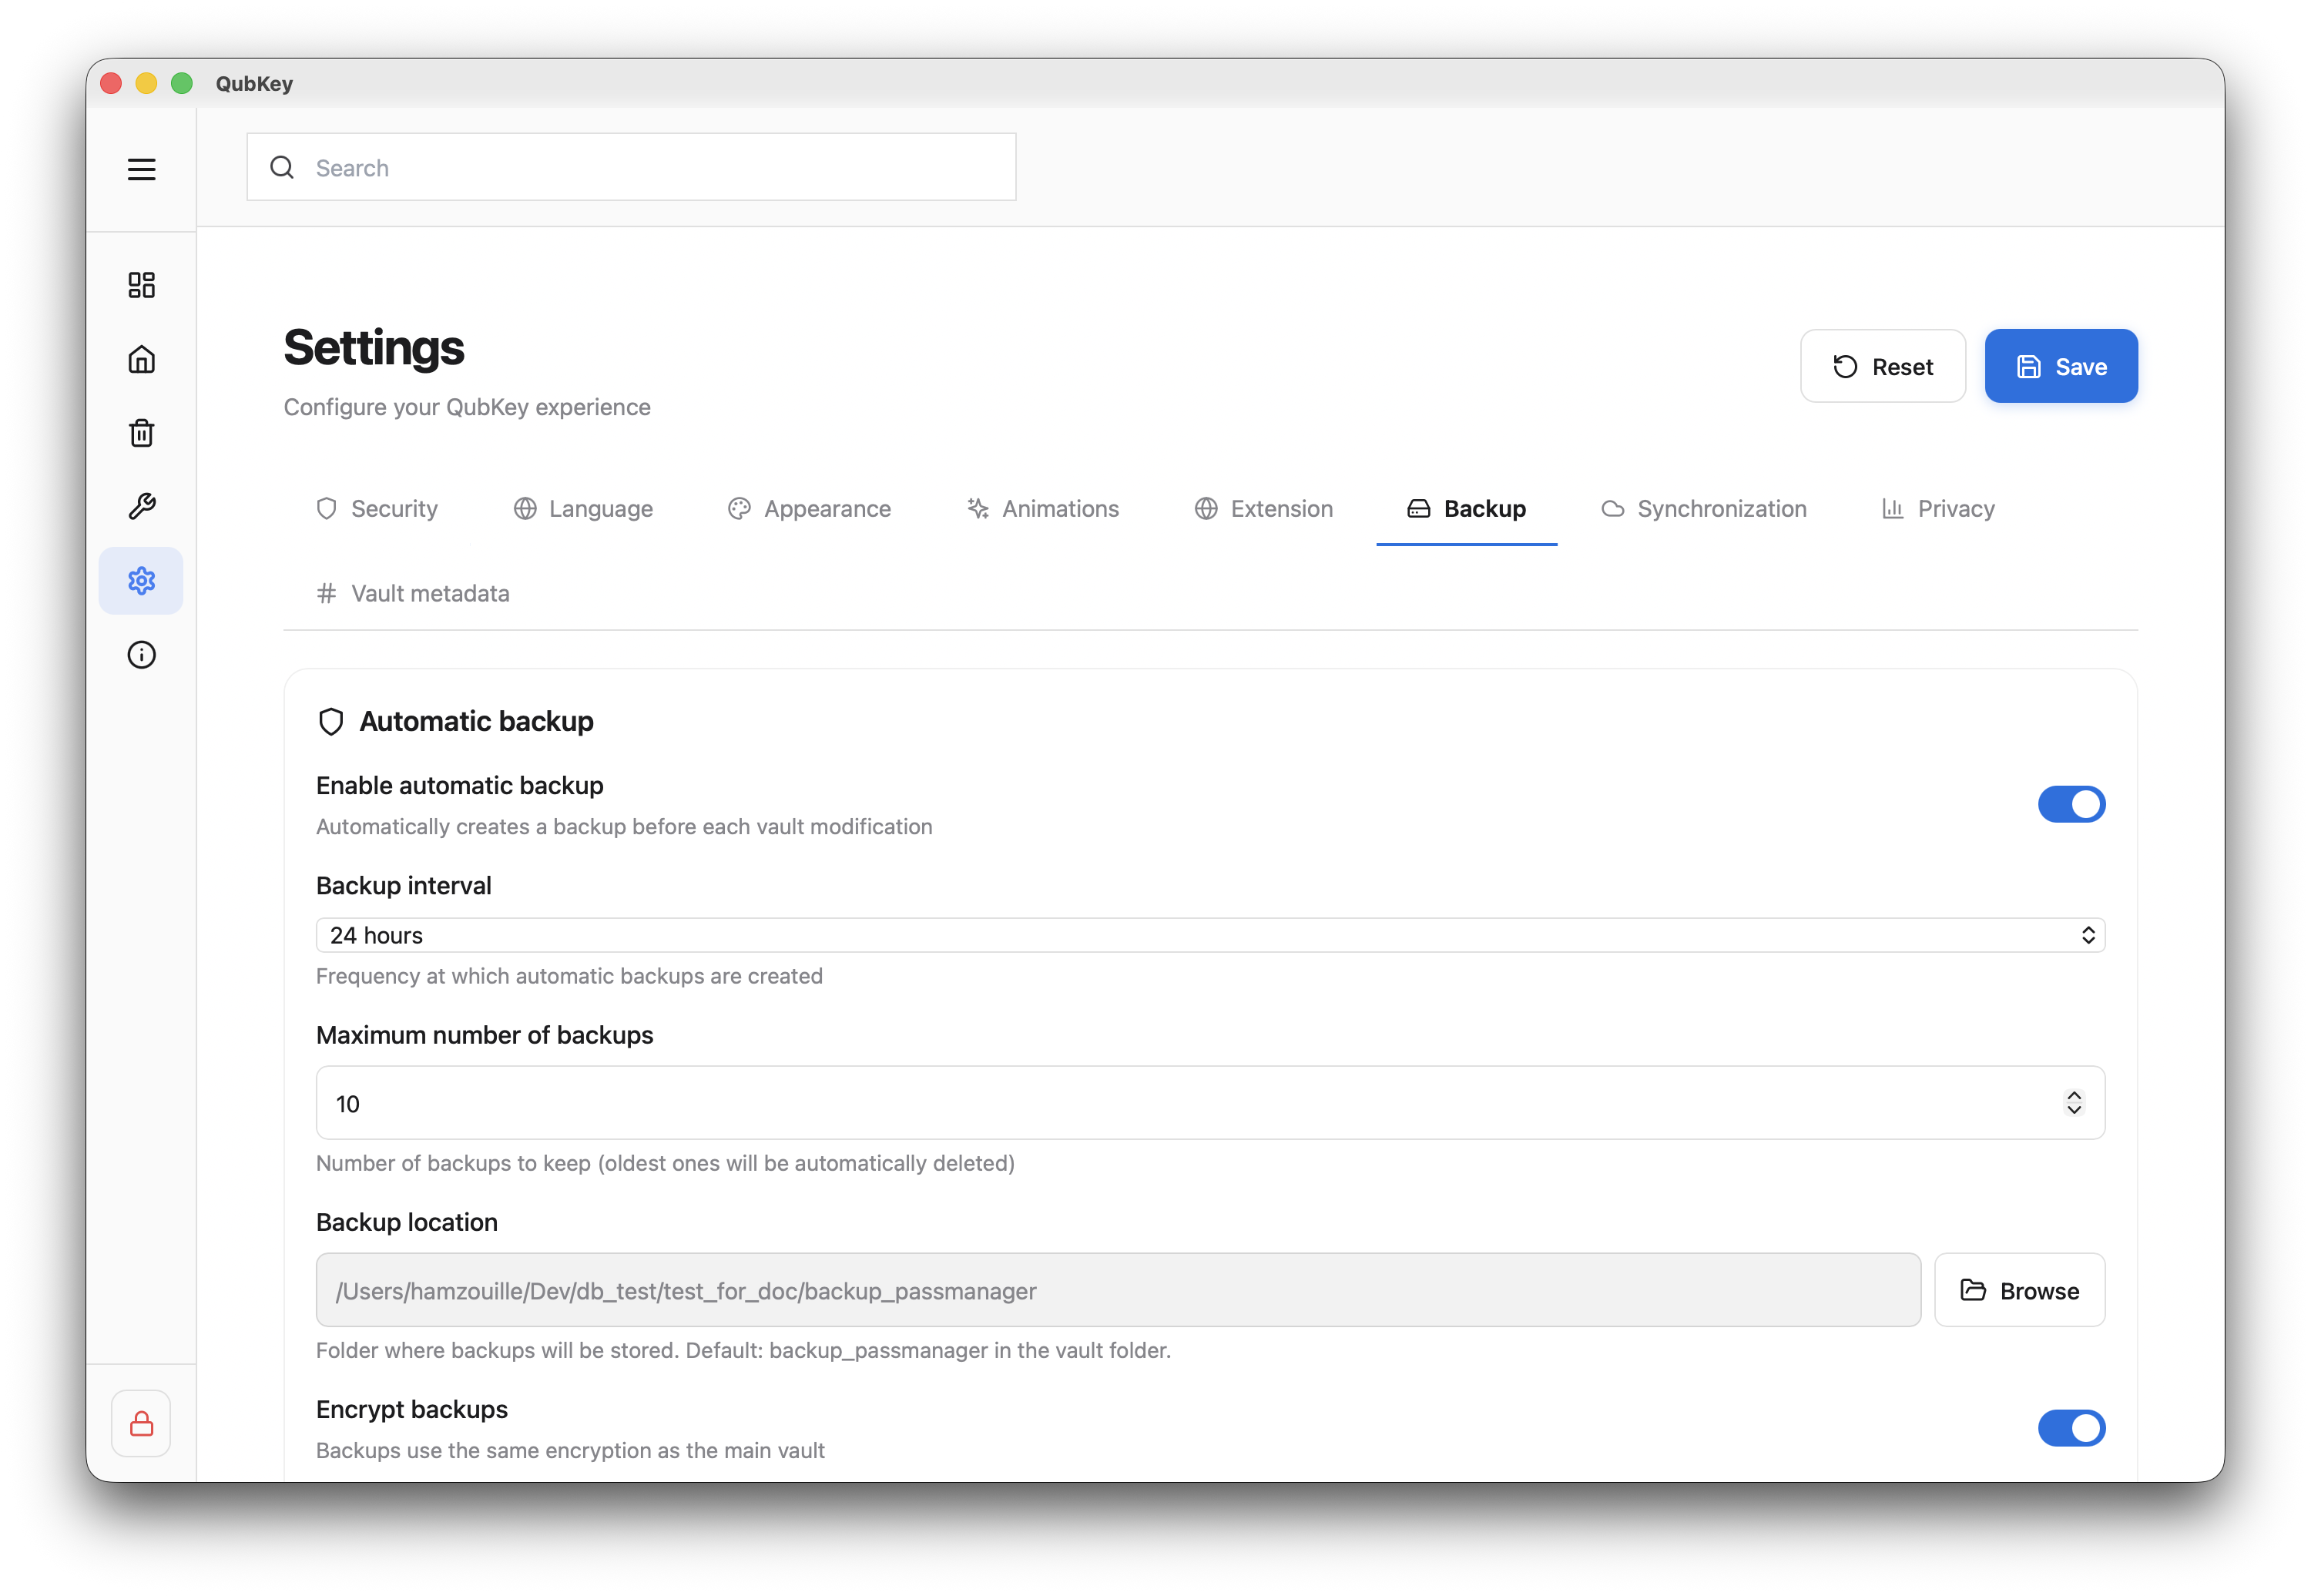Open the trash icon in the sidebar
The height and width of the screenshot is (1596, 2311).
tap(141, 433)
